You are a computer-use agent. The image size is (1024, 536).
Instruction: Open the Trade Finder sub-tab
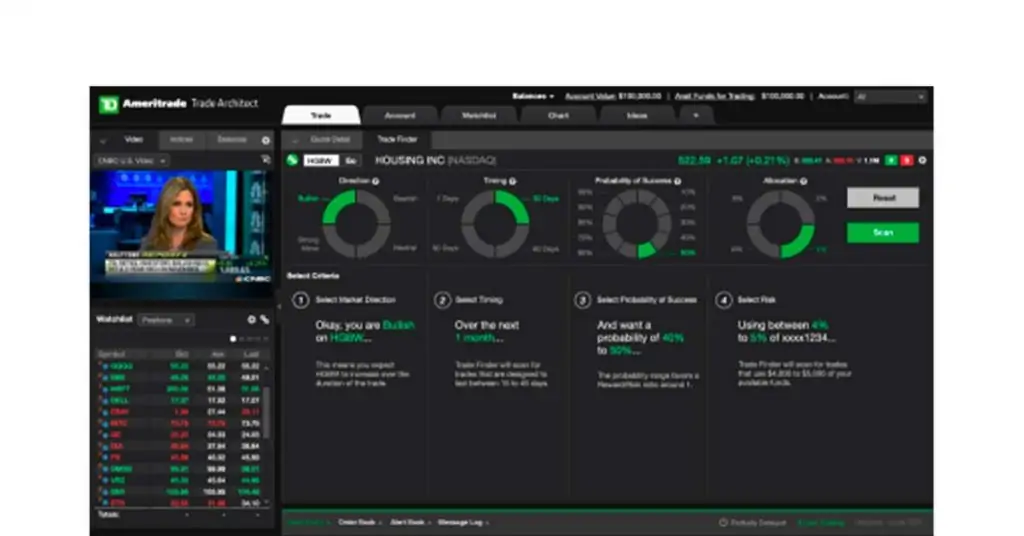click(397, 140)
